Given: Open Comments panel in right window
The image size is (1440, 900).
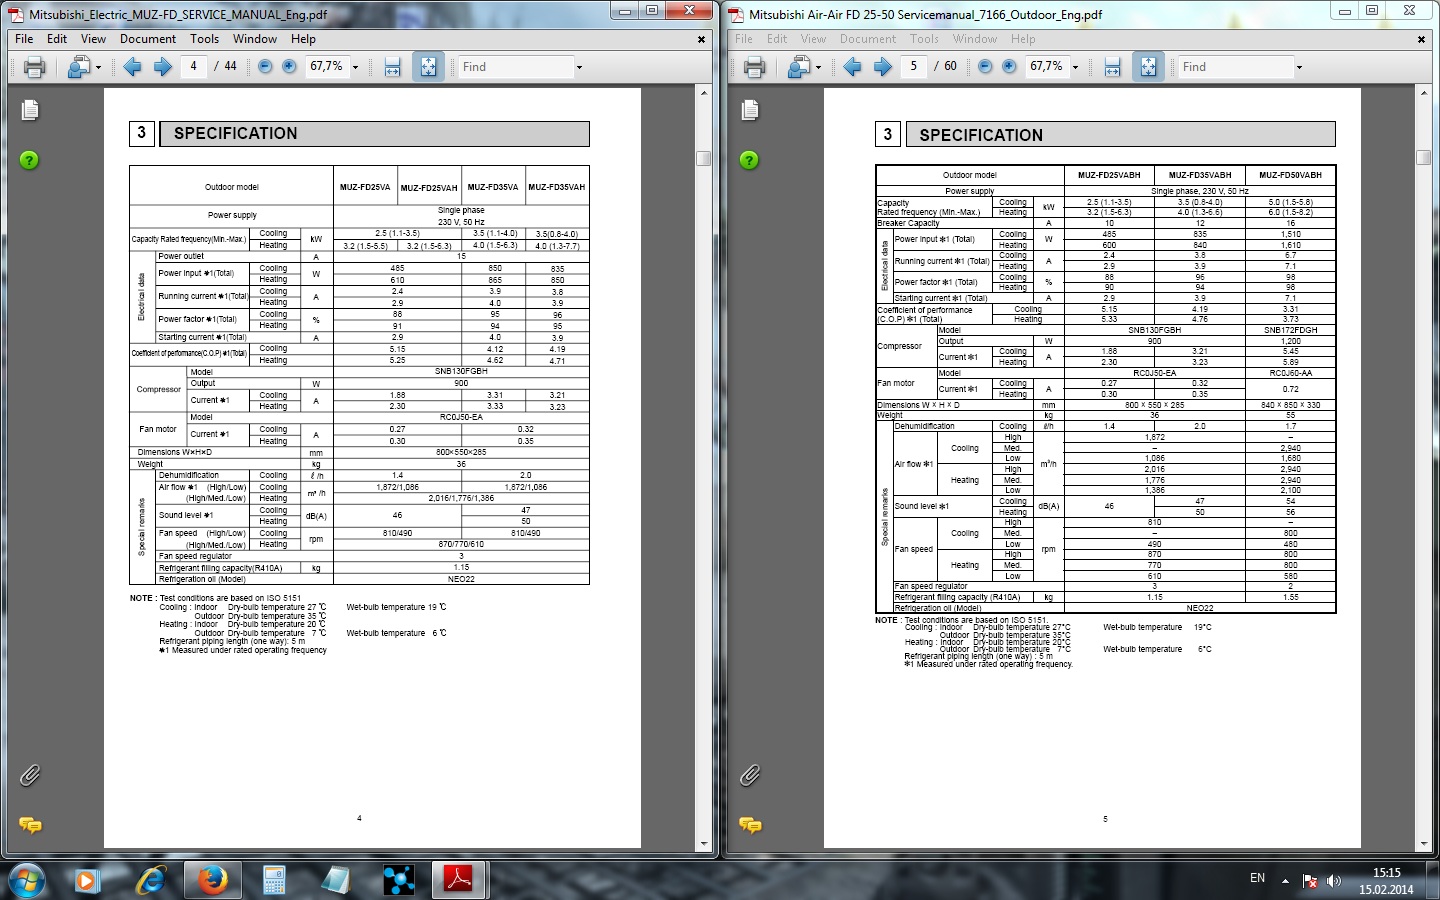Looking at the screenshot, I should coord(750,825).
